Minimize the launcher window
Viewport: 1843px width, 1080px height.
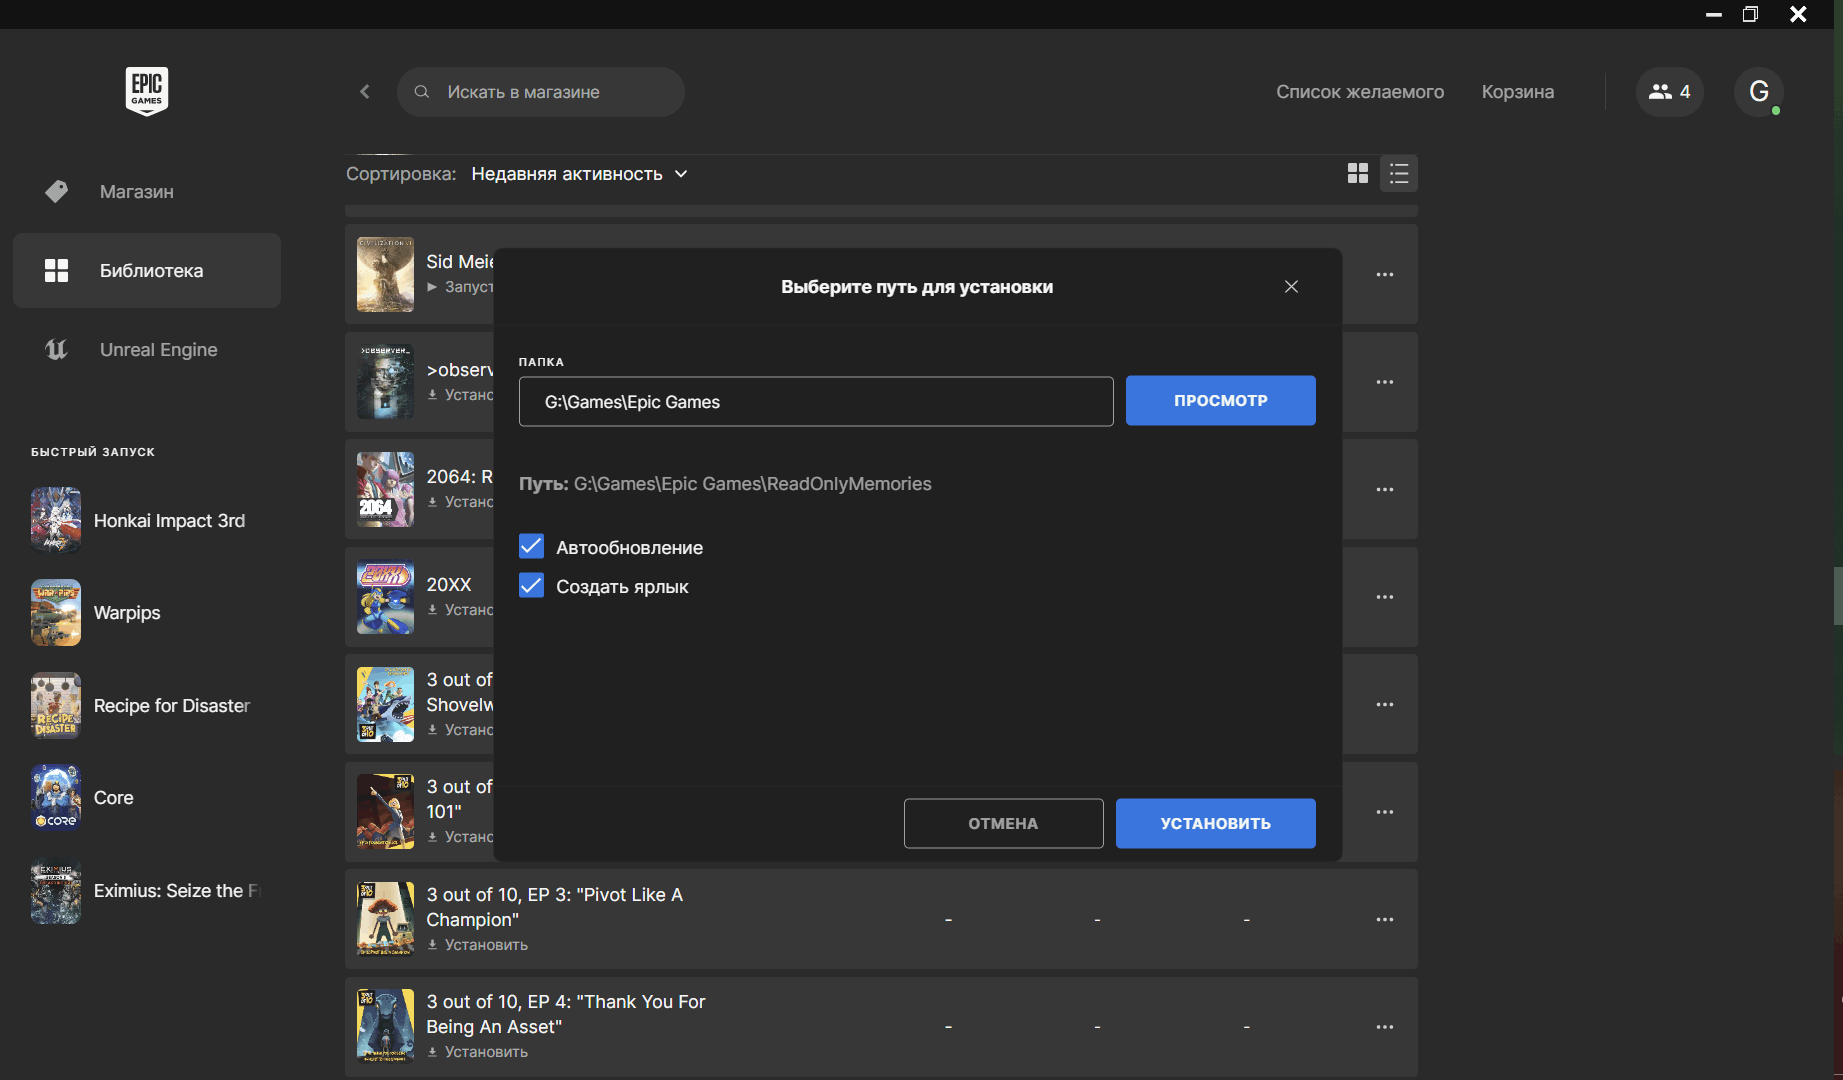pos(1714,14)
